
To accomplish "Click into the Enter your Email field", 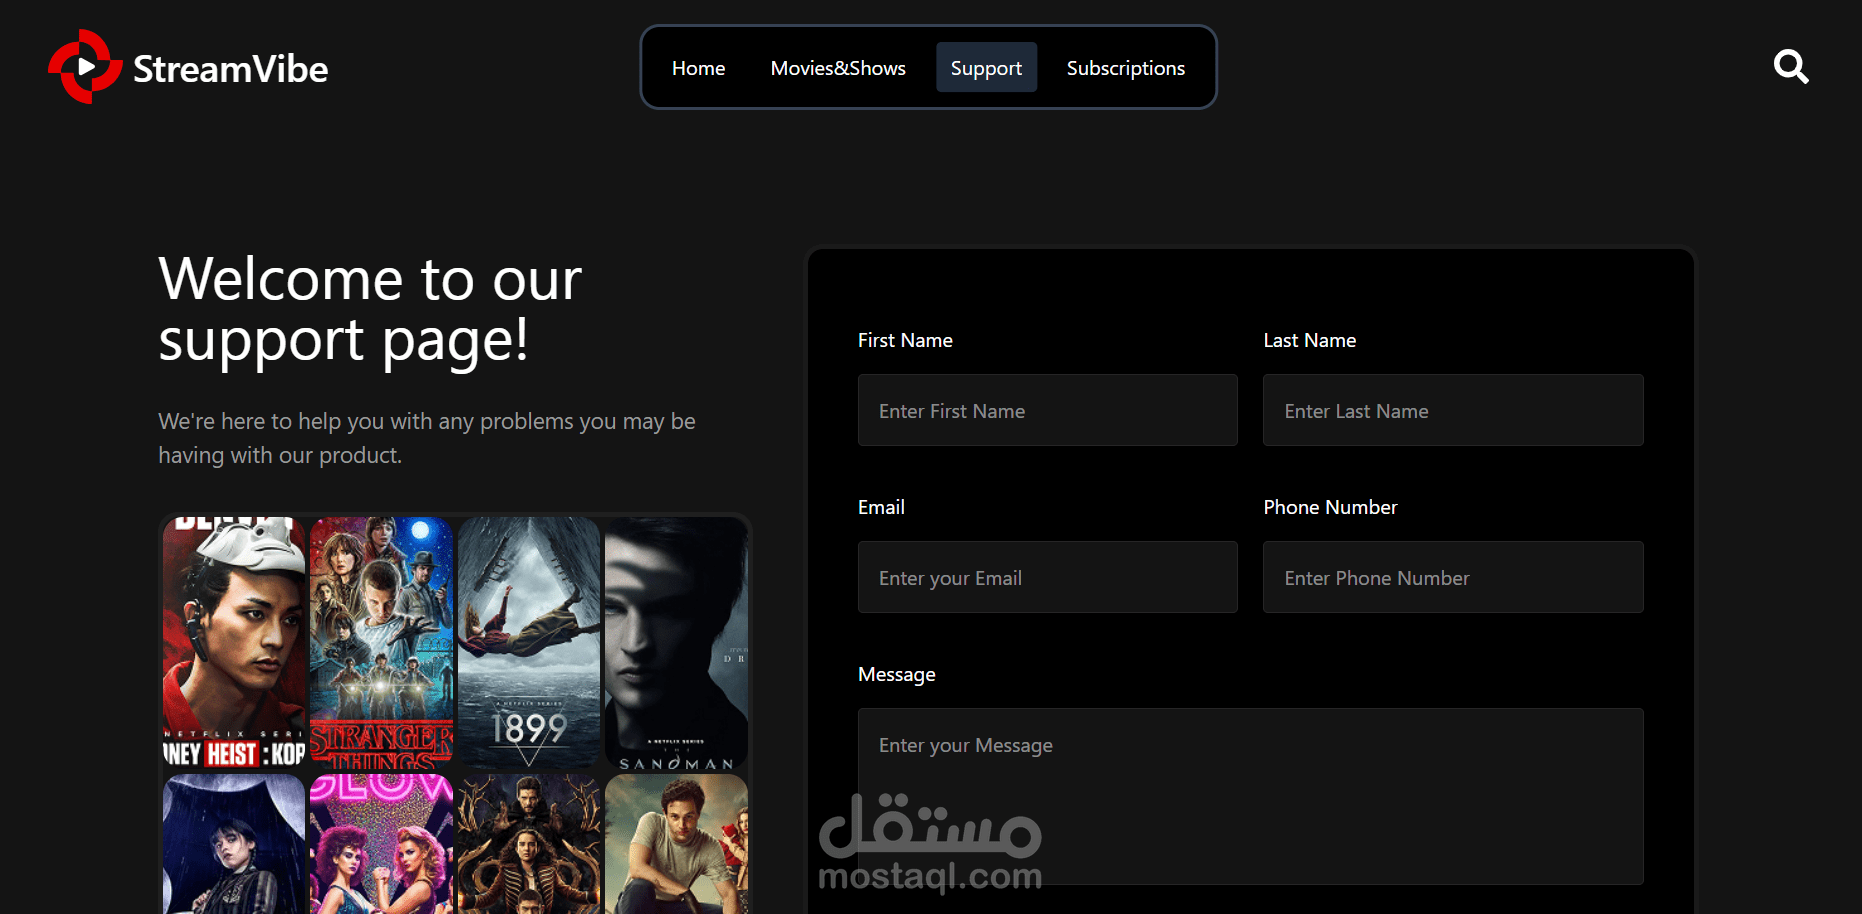I will coord(1047,577).
